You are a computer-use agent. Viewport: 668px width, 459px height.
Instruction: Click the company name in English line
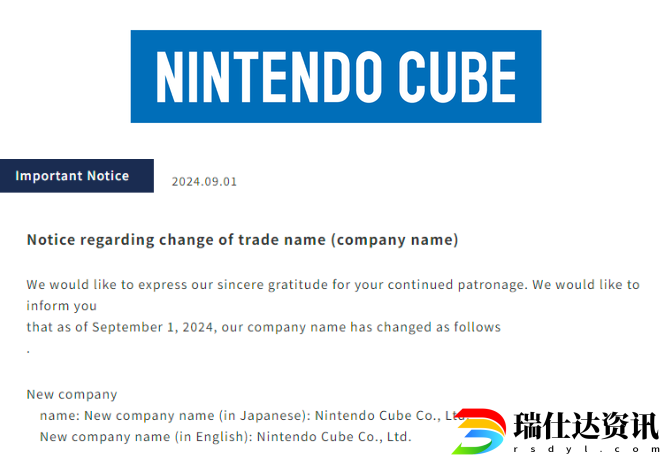[226, 436]
